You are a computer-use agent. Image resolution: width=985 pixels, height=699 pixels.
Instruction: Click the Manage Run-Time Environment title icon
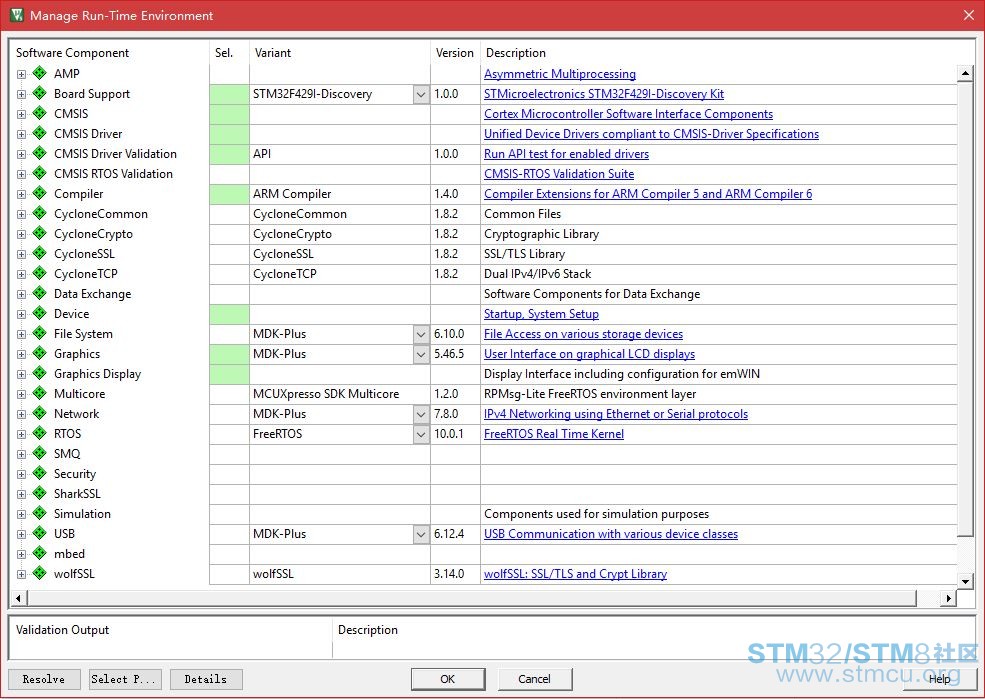pyautogui.click(x=17, y=15)
